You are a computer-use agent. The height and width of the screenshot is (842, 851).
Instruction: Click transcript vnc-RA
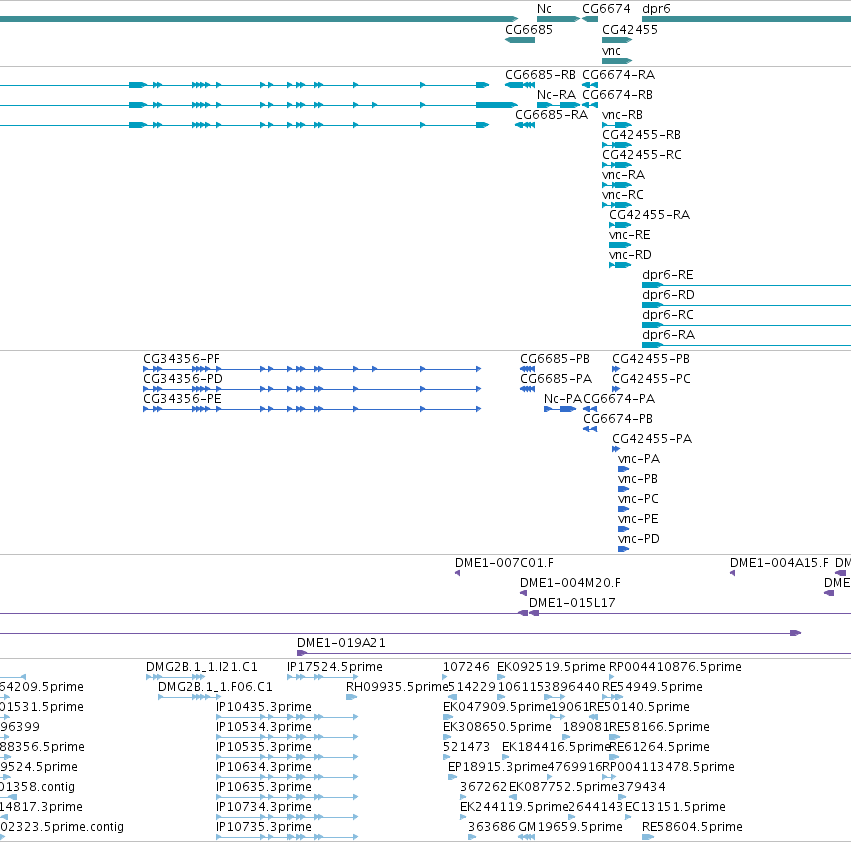(623, 175)
